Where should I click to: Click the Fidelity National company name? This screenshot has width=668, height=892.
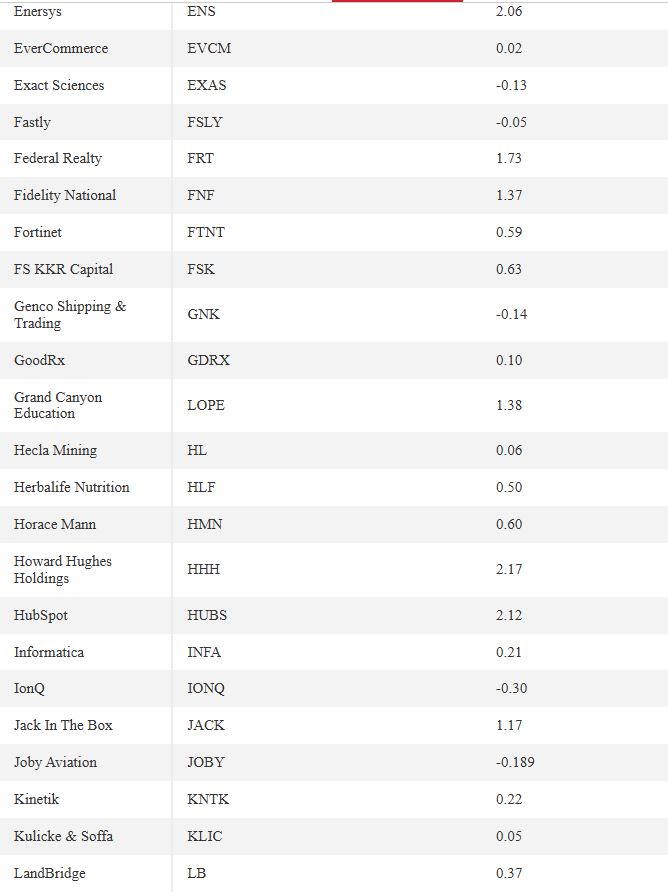pos(65,195)
